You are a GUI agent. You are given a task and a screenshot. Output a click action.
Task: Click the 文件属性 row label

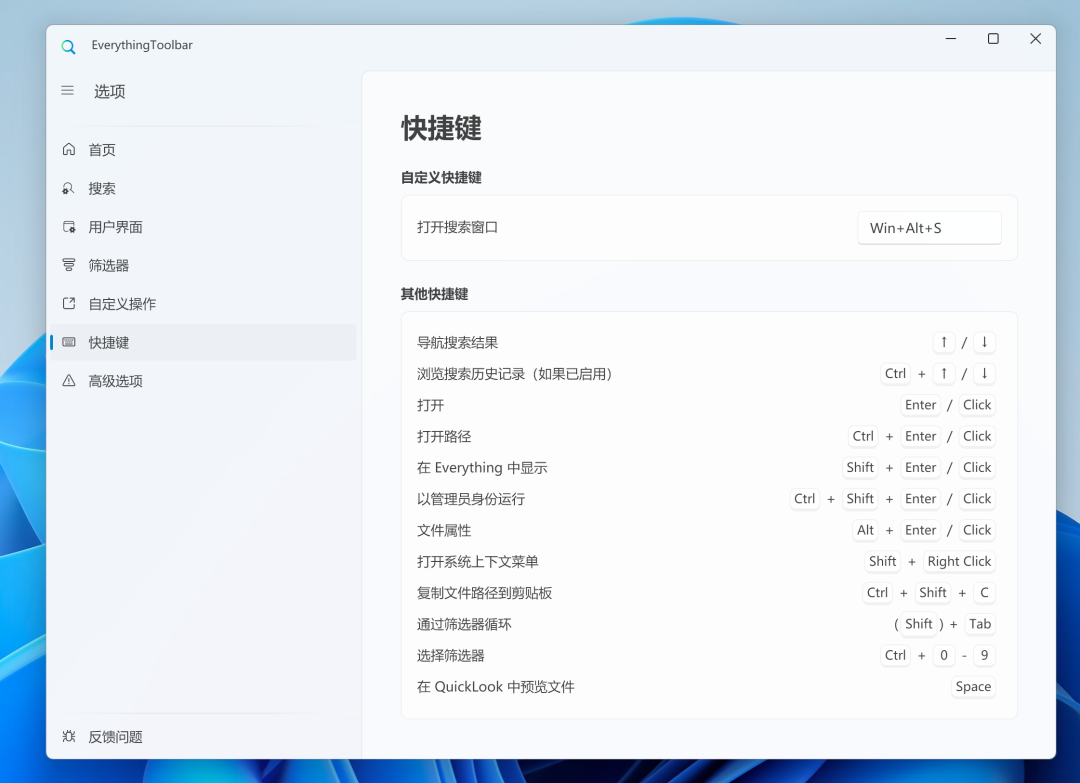pos(444,530)
